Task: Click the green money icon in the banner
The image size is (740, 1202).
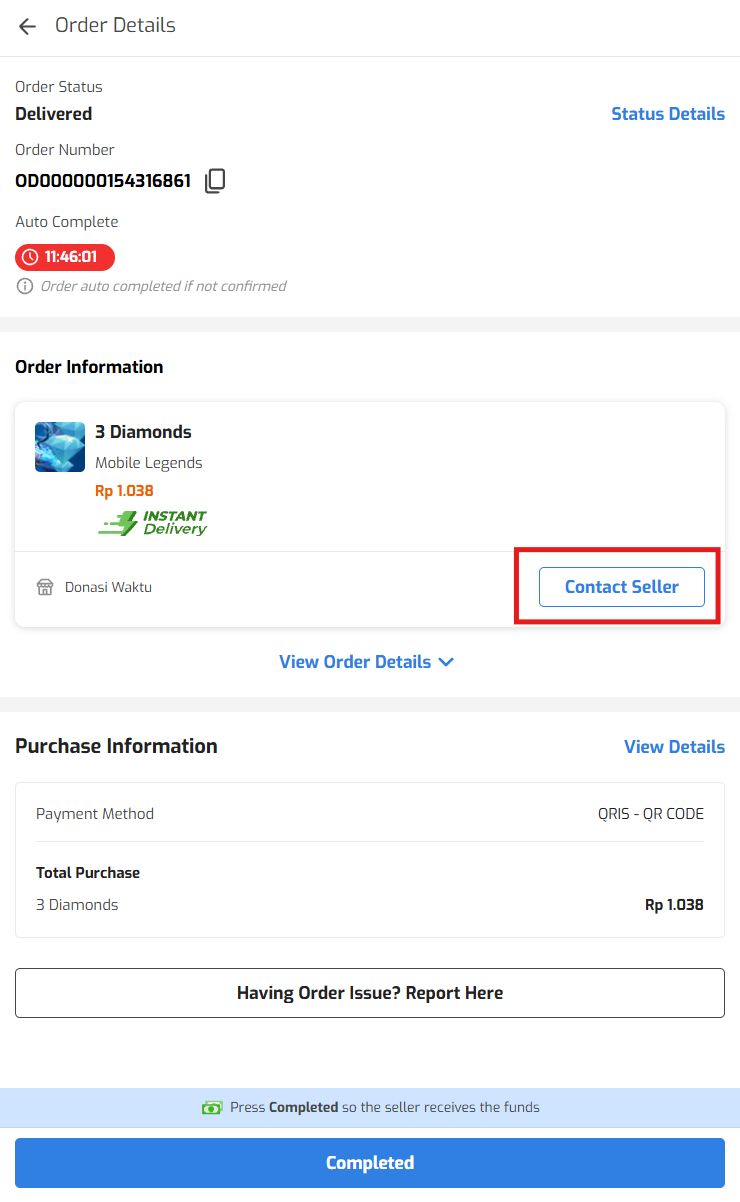Action: pos(212,1108)
